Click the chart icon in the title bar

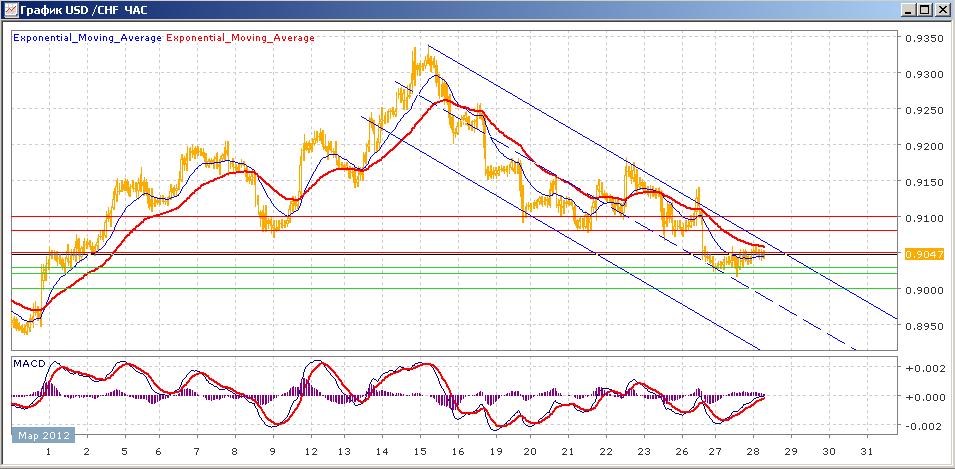[9, 9]
